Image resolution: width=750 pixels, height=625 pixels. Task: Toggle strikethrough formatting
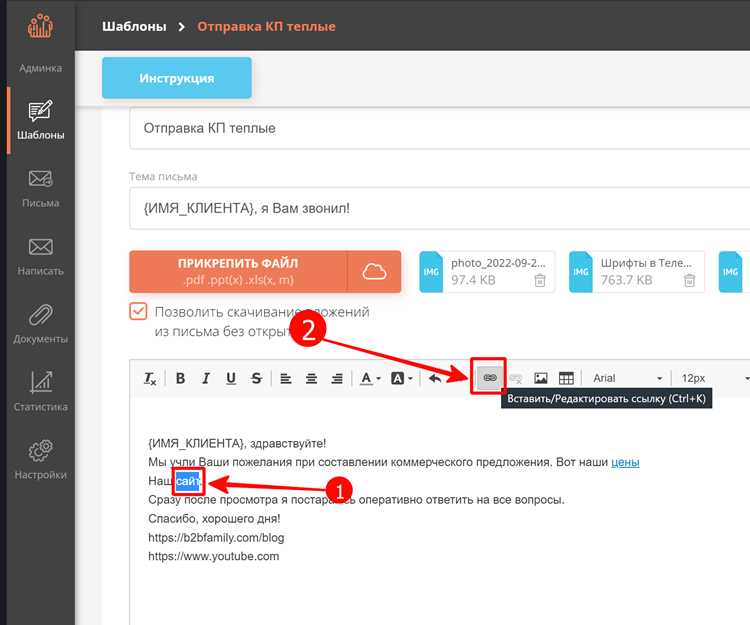click(256, 378)
